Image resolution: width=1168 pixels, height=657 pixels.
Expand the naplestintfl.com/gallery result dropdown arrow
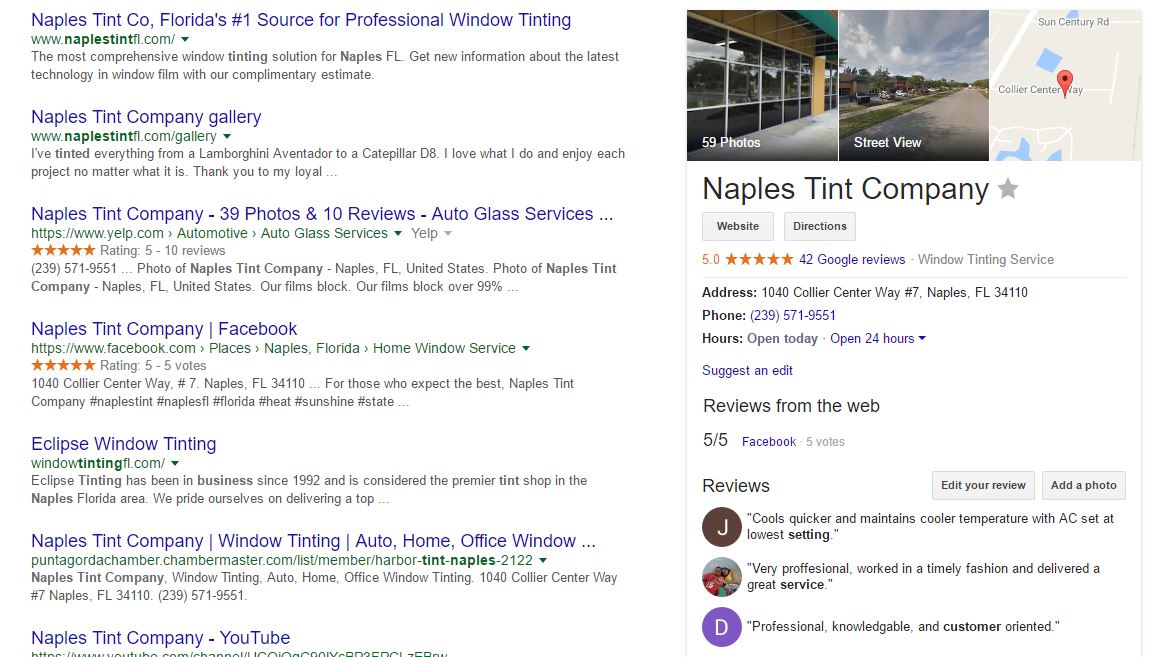pyautogui.click(x=227, y=136)
